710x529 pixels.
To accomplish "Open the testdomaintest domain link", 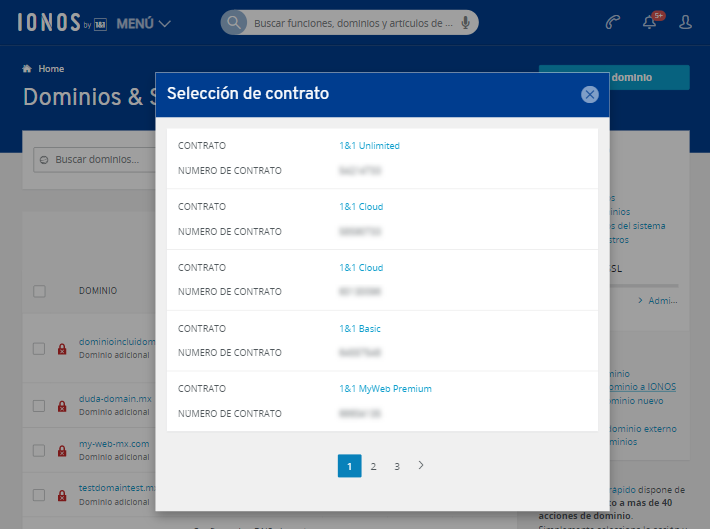I will click(x=117, y=488).
